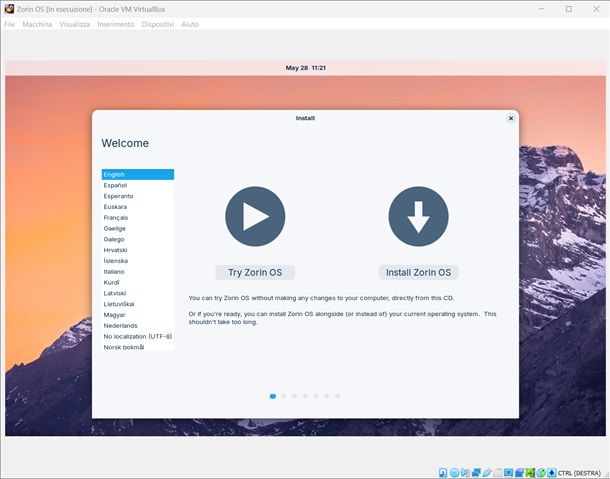This screenshot has width=610, height=479.
Task: Click the keyboard capture arrow icon beside CTRL (DESTRA)
Action: point(552,473)
